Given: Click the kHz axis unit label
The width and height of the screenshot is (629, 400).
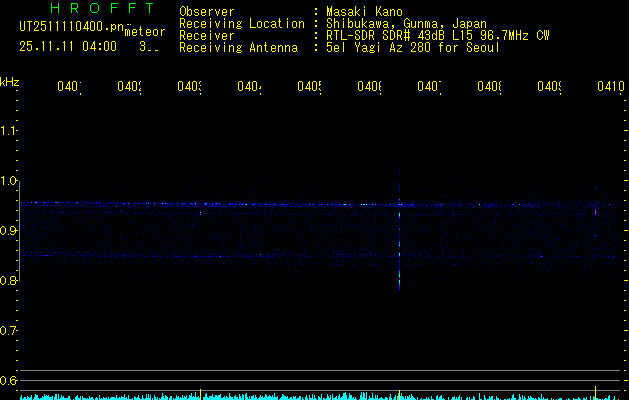Looking at the screenshot, I should point(9,81).
